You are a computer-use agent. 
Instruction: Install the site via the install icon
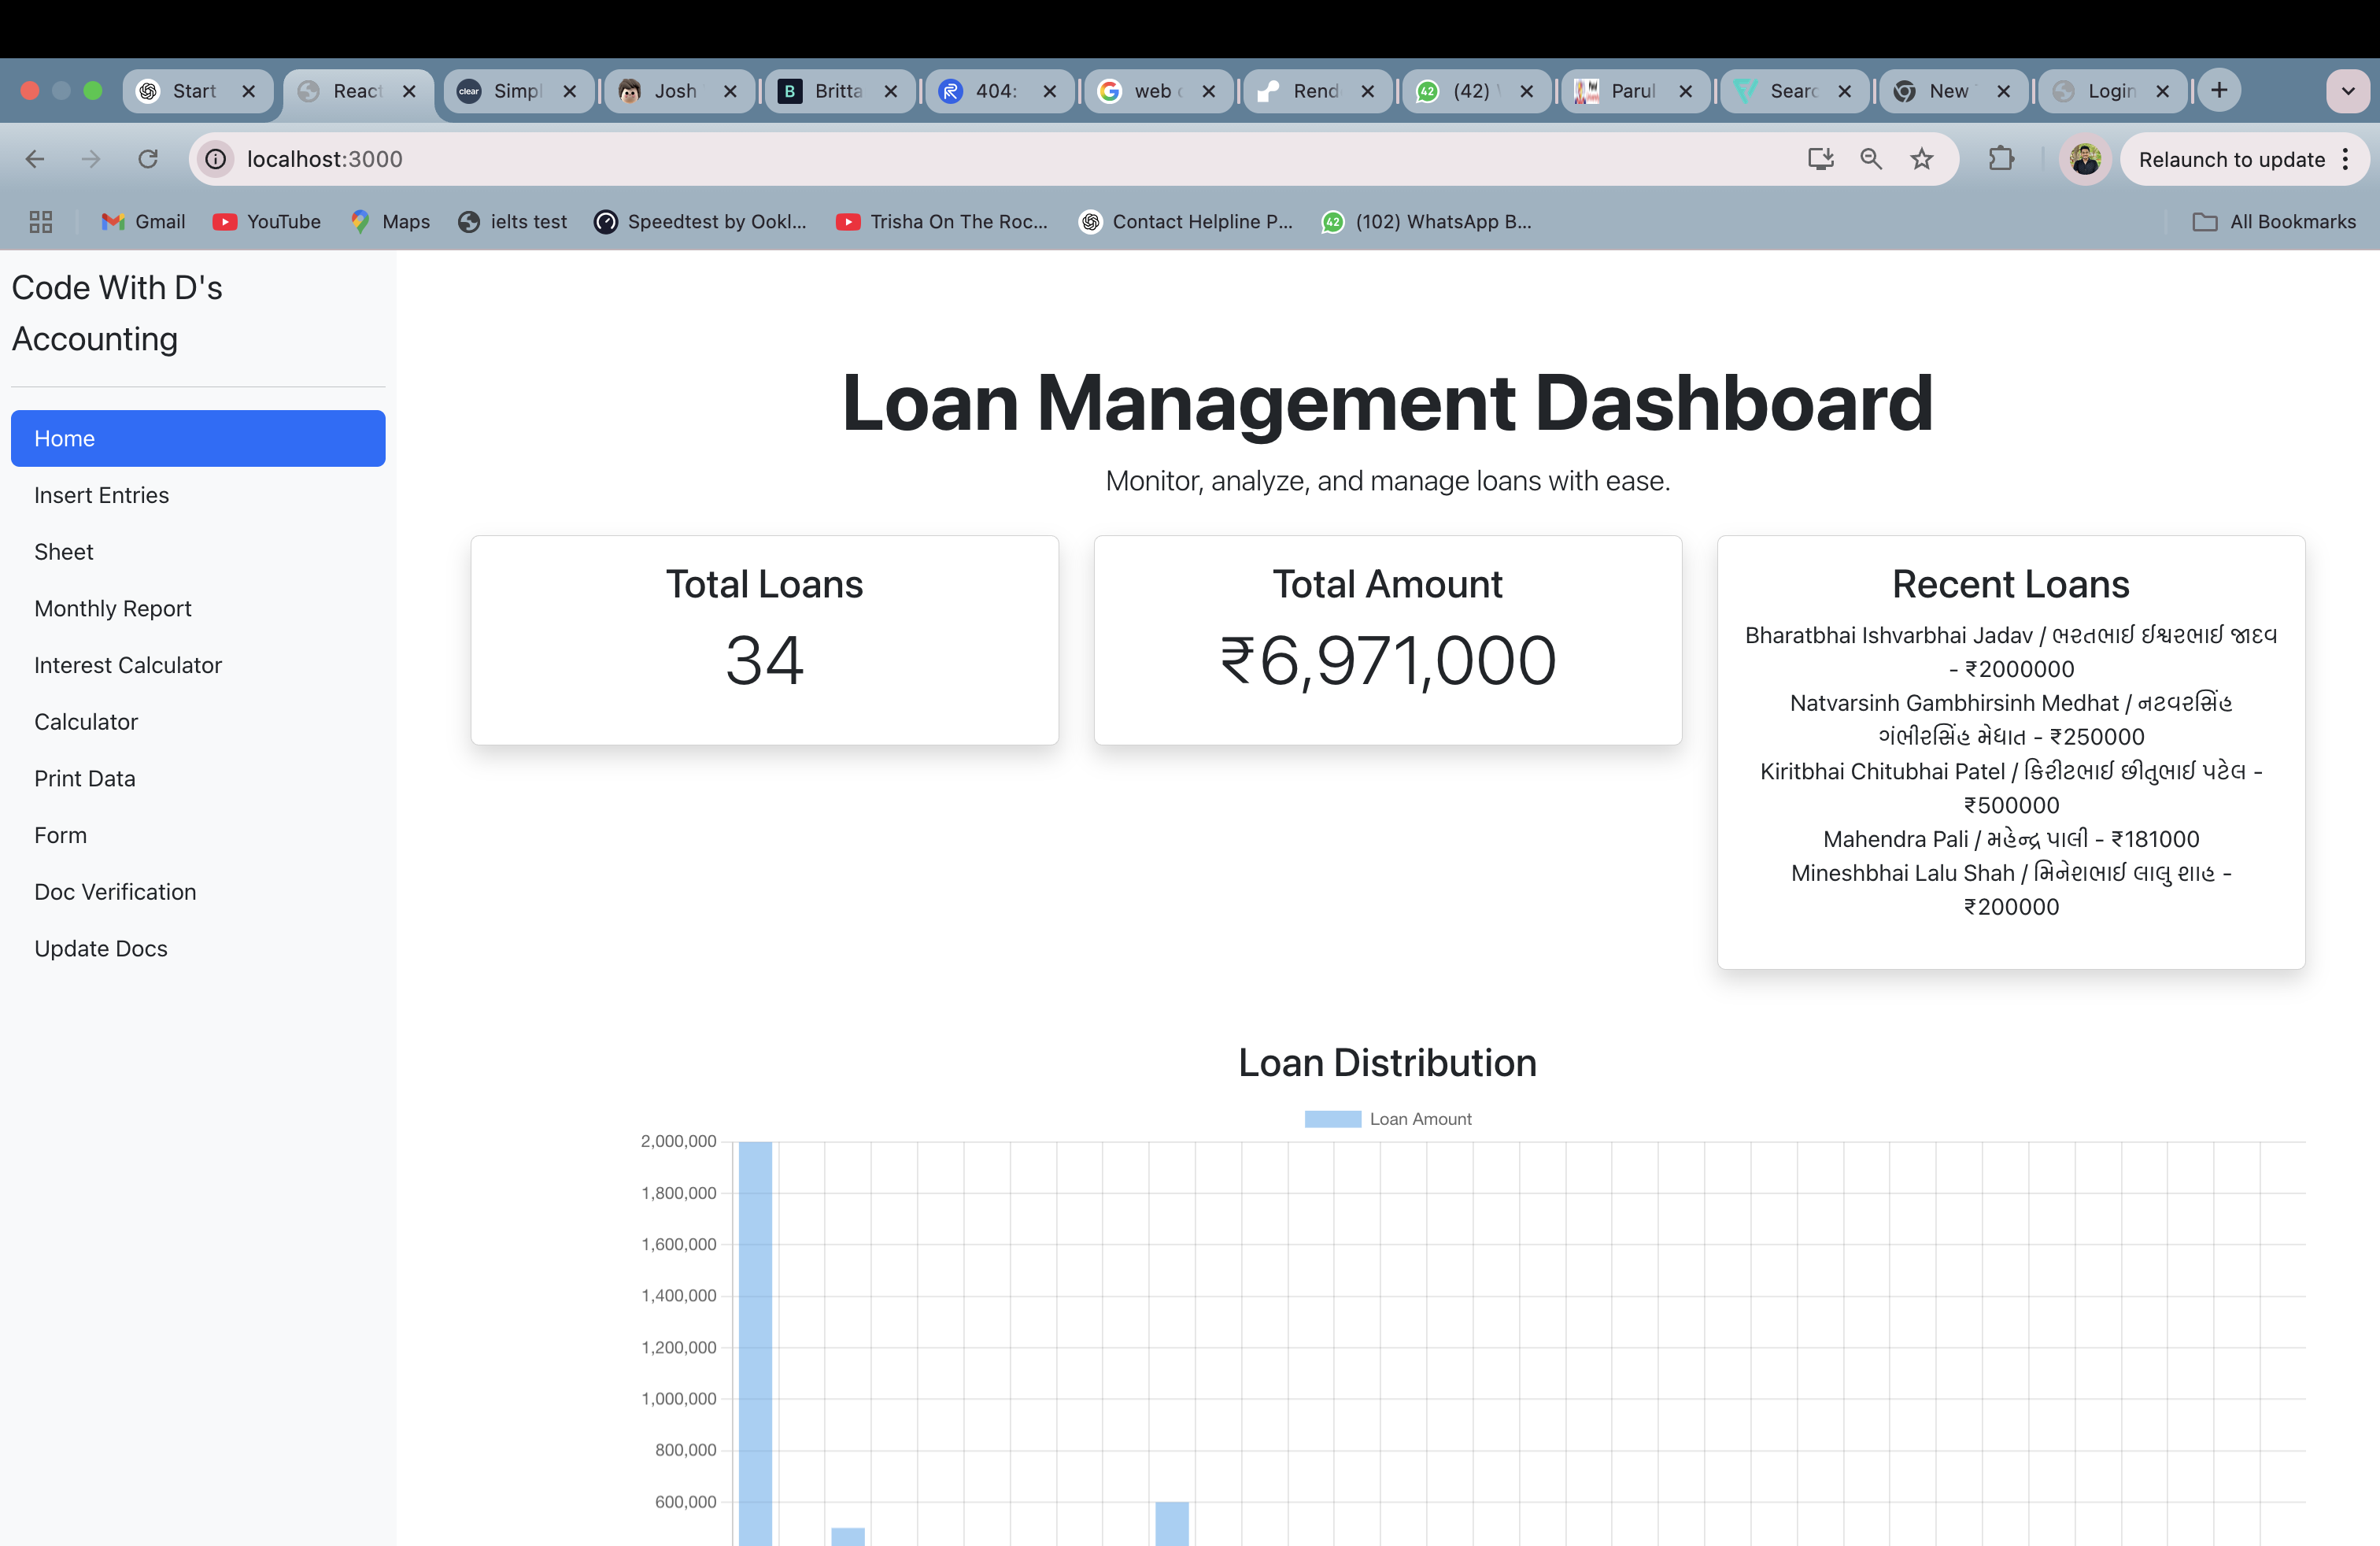coord(1821,159)
